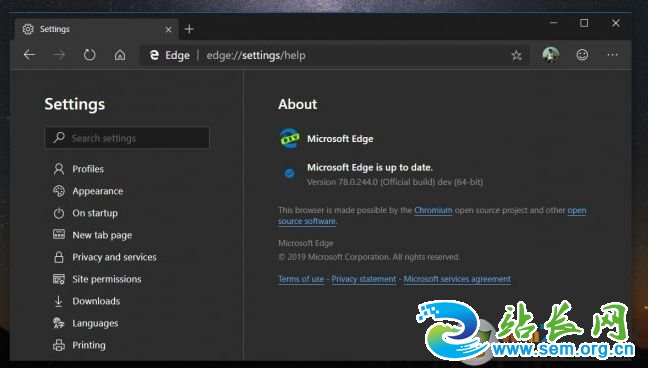The image size is (648, 368).
Task: Open the three-dot Settings and more menu
Action: tap(612, 55)
